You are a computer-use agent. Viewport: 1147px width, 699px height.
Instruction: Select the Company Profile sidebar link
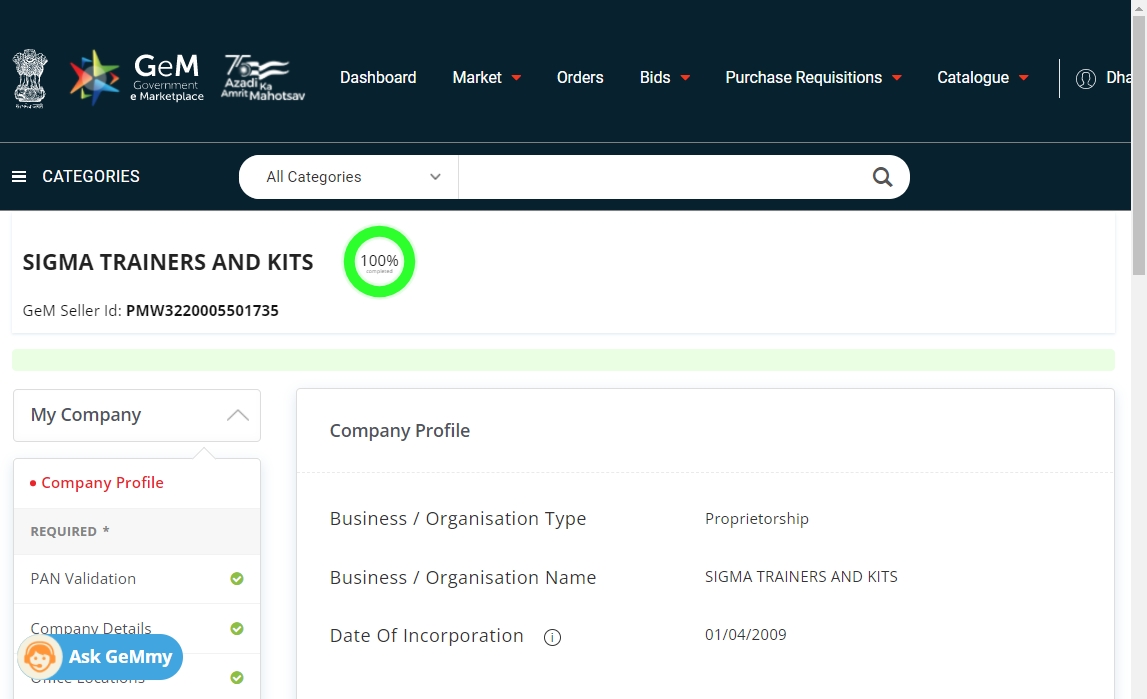point(102,483)
